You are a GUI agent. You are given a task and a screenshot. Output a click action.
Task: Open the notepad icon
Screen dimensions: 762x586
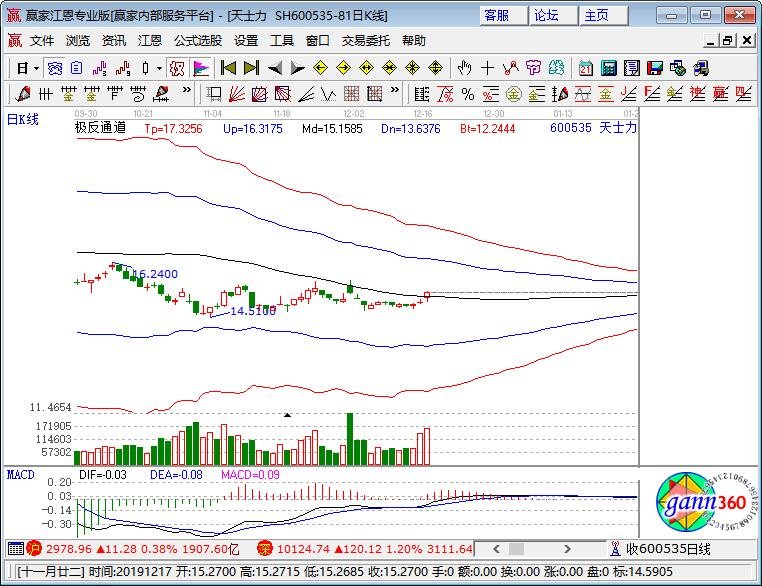tap(632, 68)
